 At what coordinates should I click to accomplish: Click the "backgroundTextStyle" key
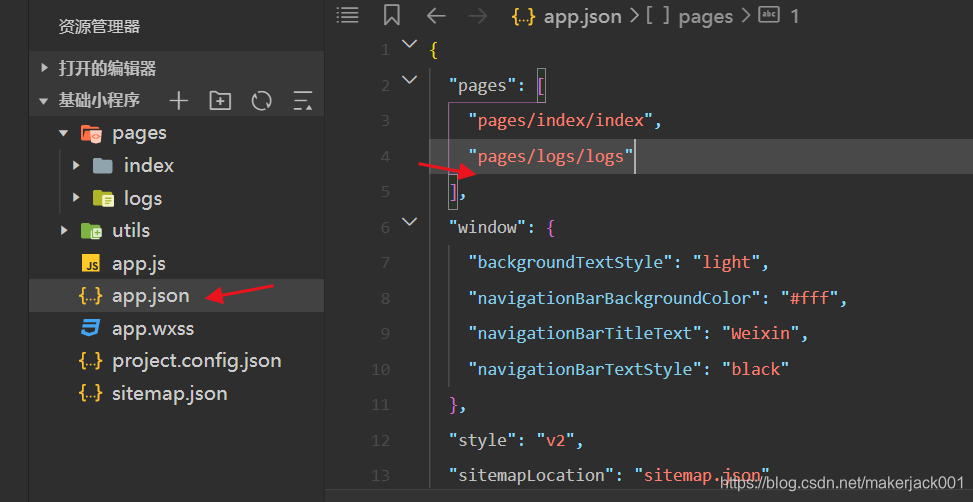[571, 262]
